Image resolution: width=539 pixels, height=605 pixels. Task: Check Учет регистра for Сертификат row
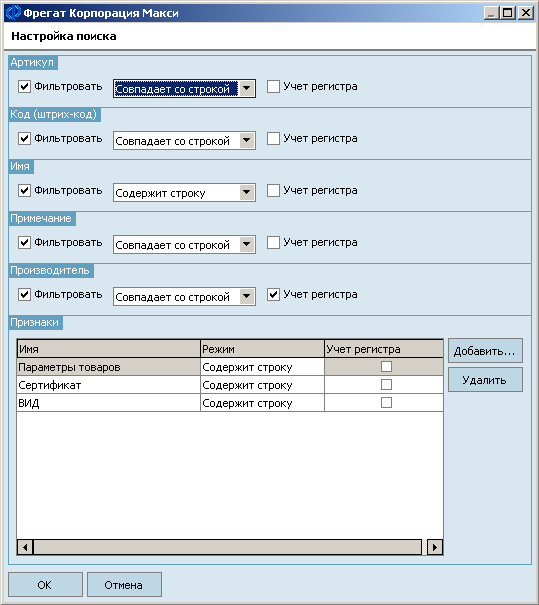click(x=386, y=385)
